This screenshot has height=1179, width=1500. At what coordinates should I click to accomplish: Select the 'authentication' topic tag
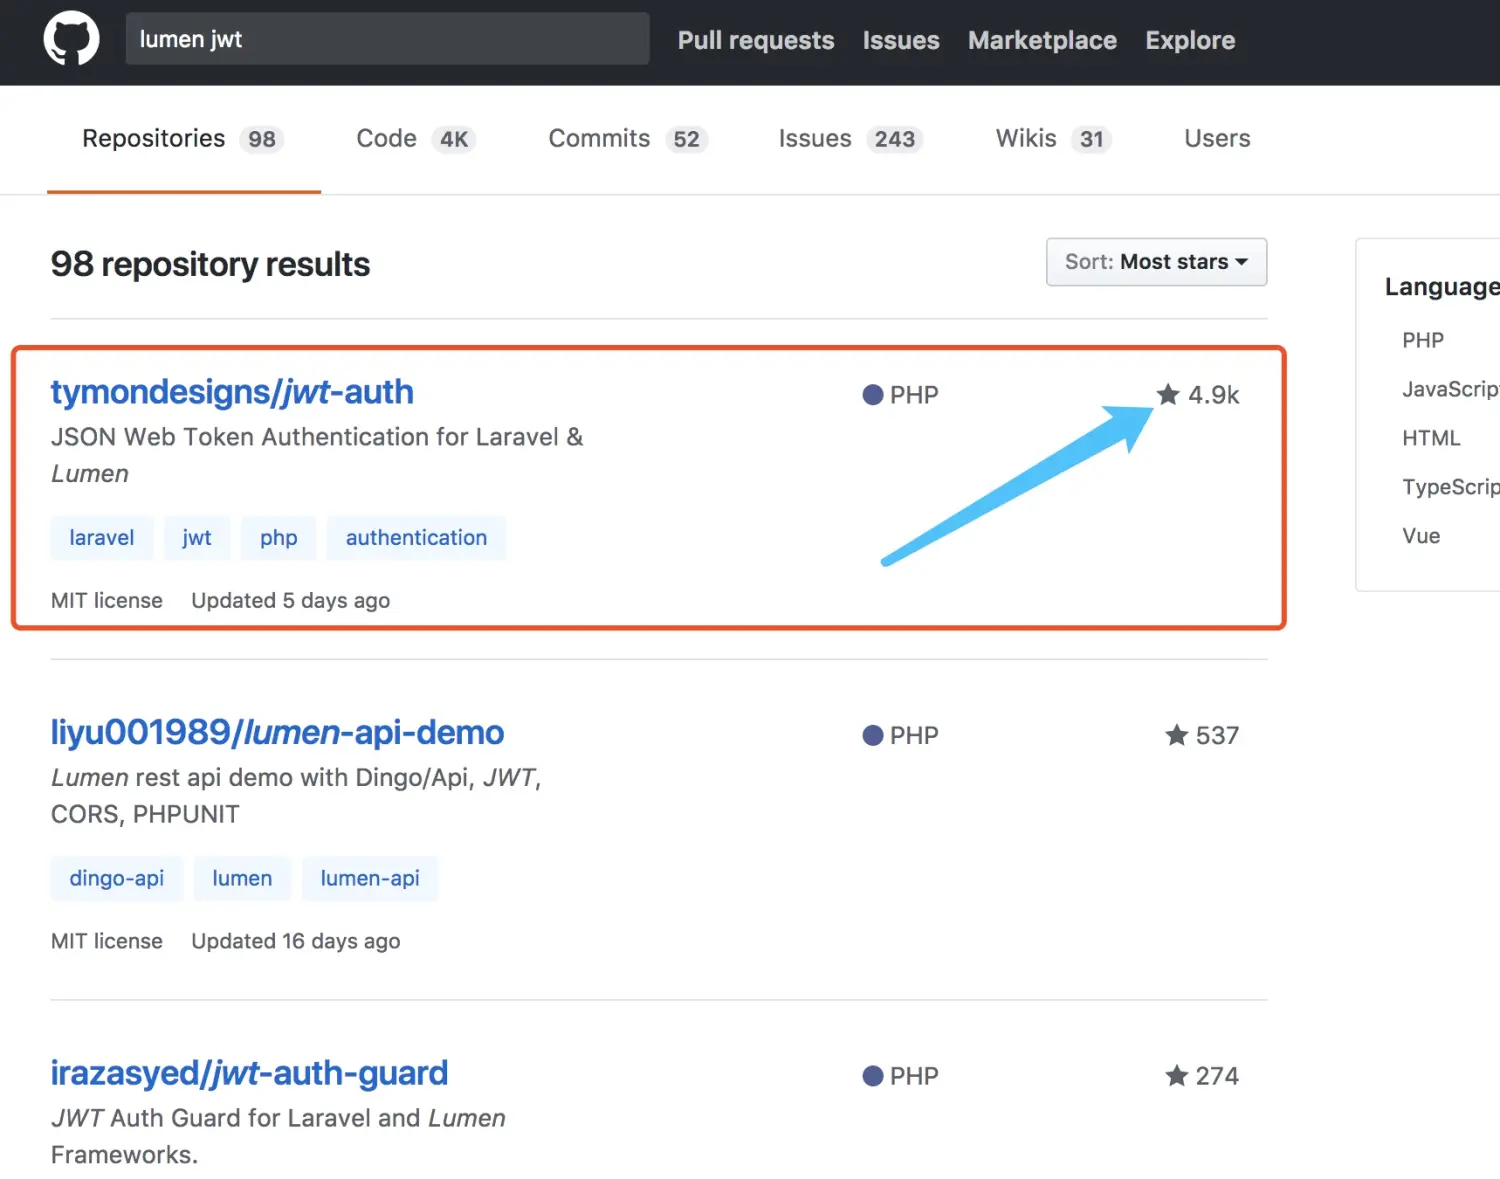tap(416, 538)
